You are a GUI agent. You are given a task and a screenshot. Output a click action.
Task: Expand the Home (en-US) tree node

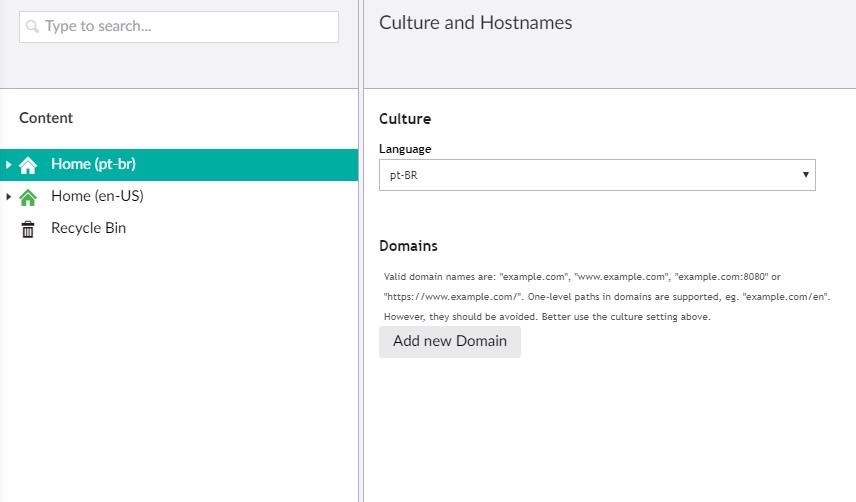[9, 196]
